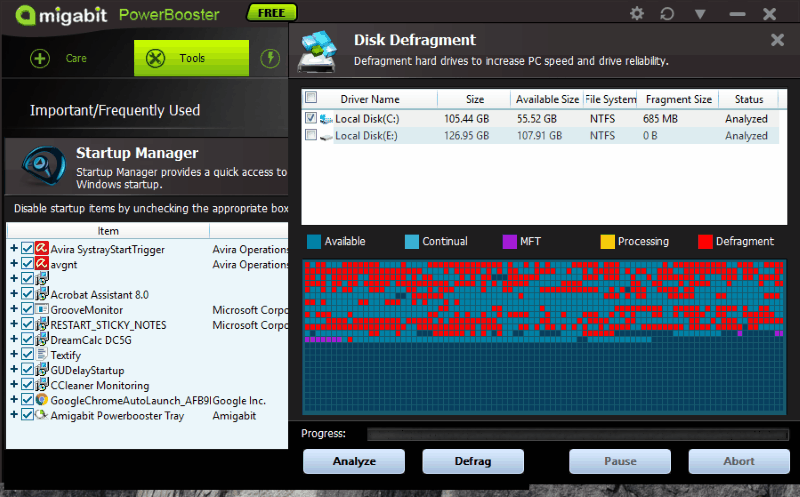
Task: Click the Available legend color swatch
Action: [x=314, y=241]
